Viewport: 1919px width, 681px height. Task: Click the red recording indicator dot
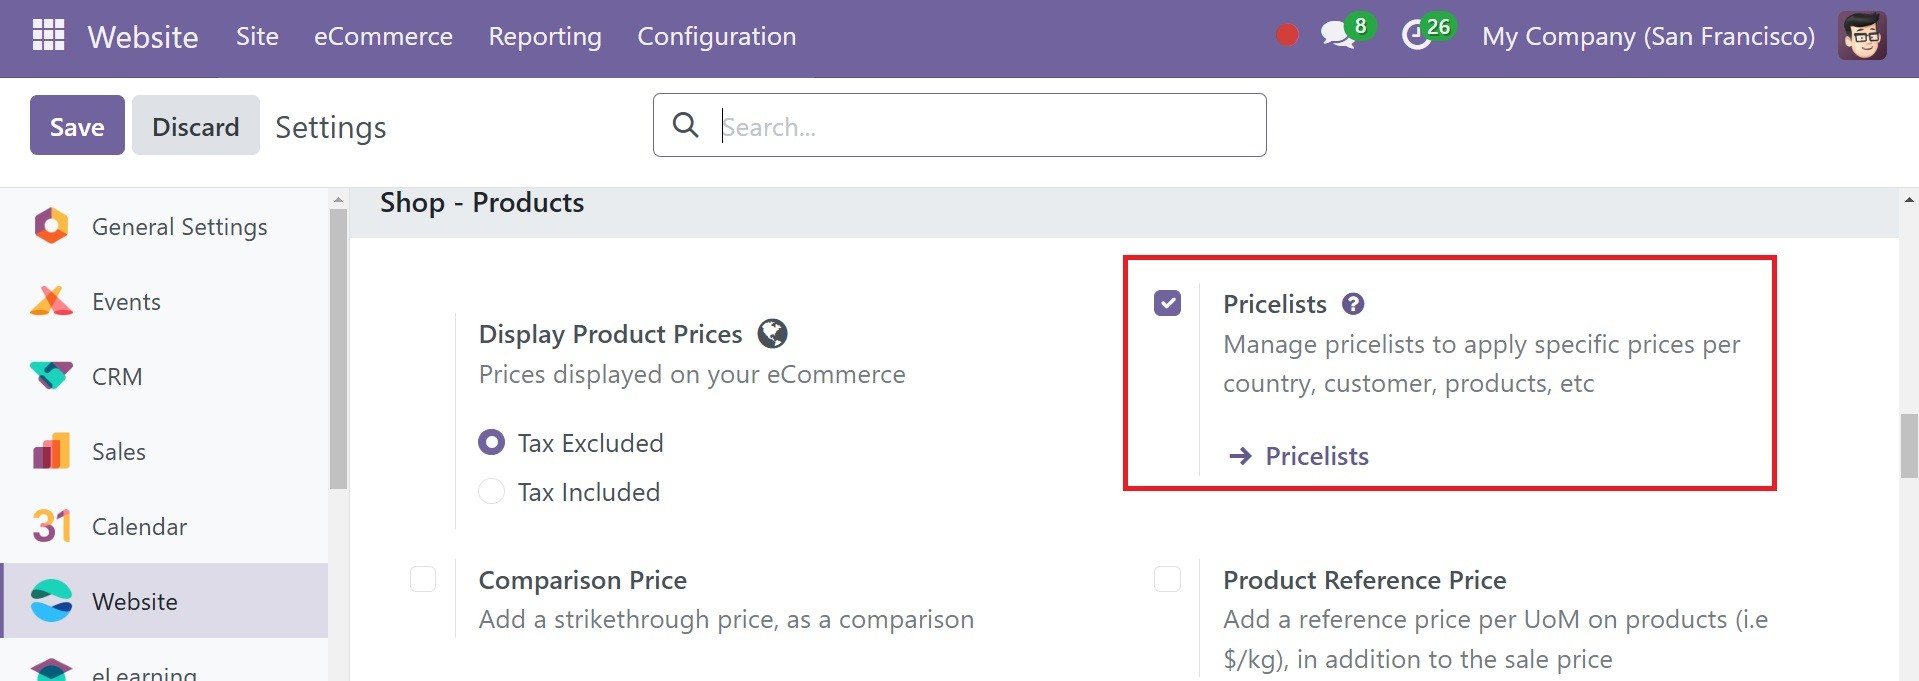[1287, 36]
